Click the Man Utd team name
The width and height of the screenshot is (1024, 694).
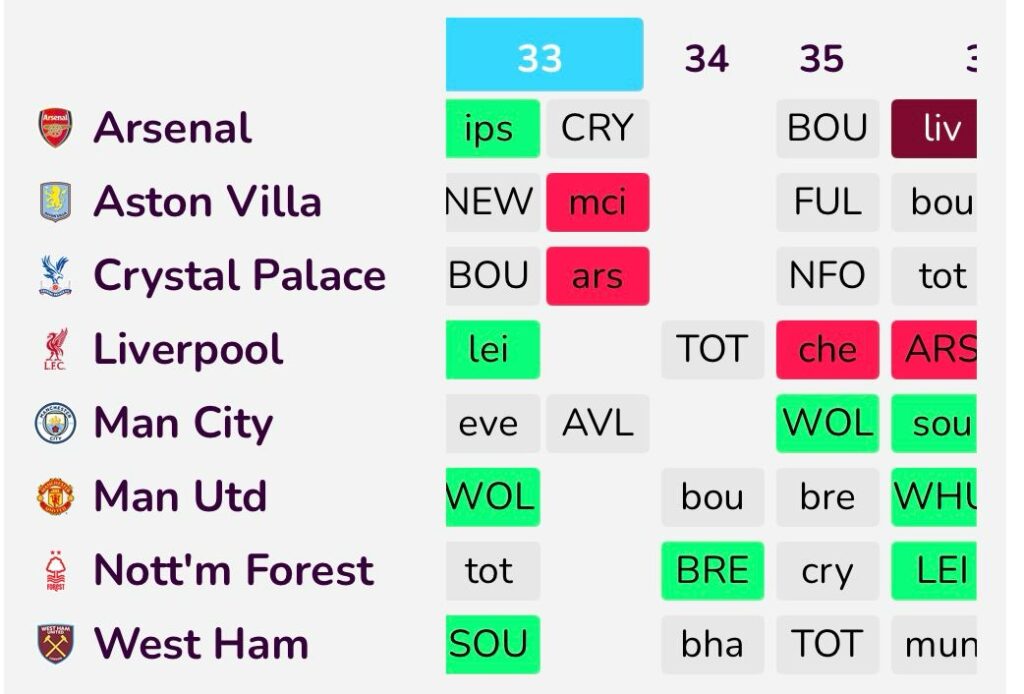pos(180,497)
